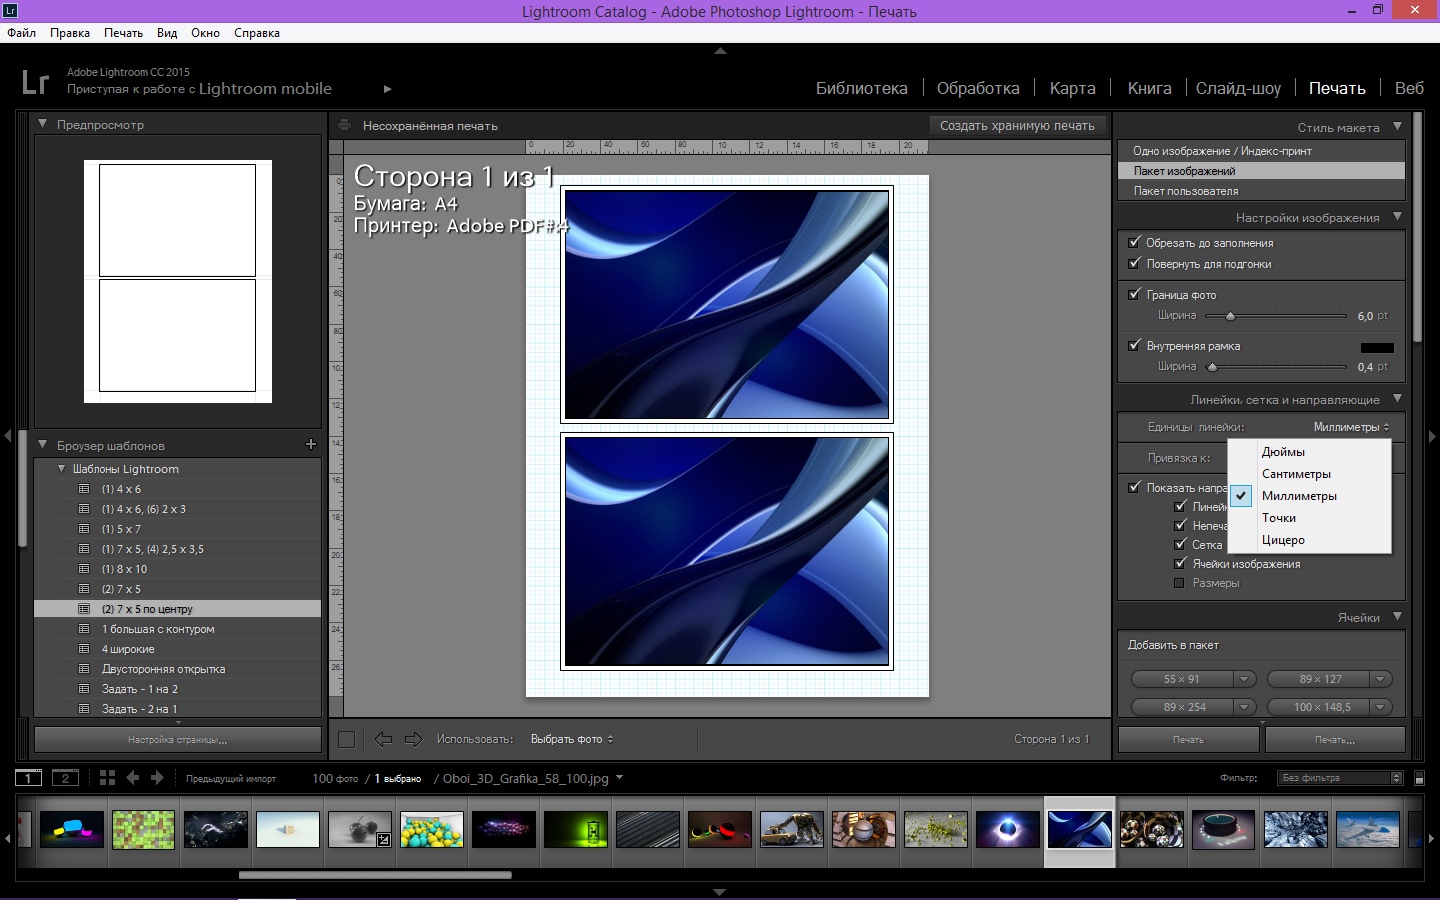Image resolution: width=1440 pixels, height=900 pixels.
Task: Toggle Показать направляющие checkbox
Action: click(x=1134, y=487)
